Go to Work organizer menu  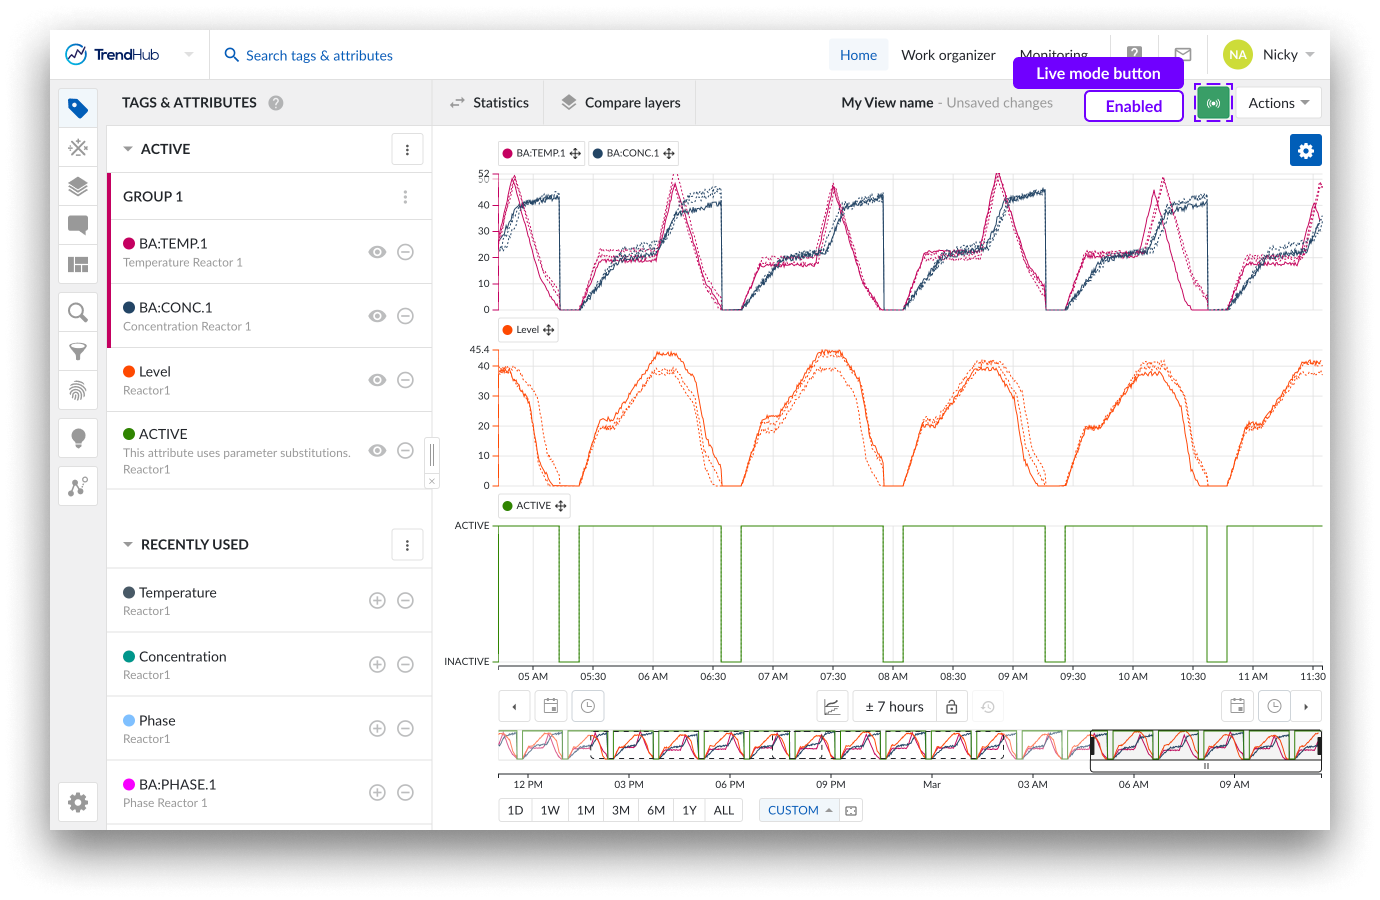click(x=948, y=55)
